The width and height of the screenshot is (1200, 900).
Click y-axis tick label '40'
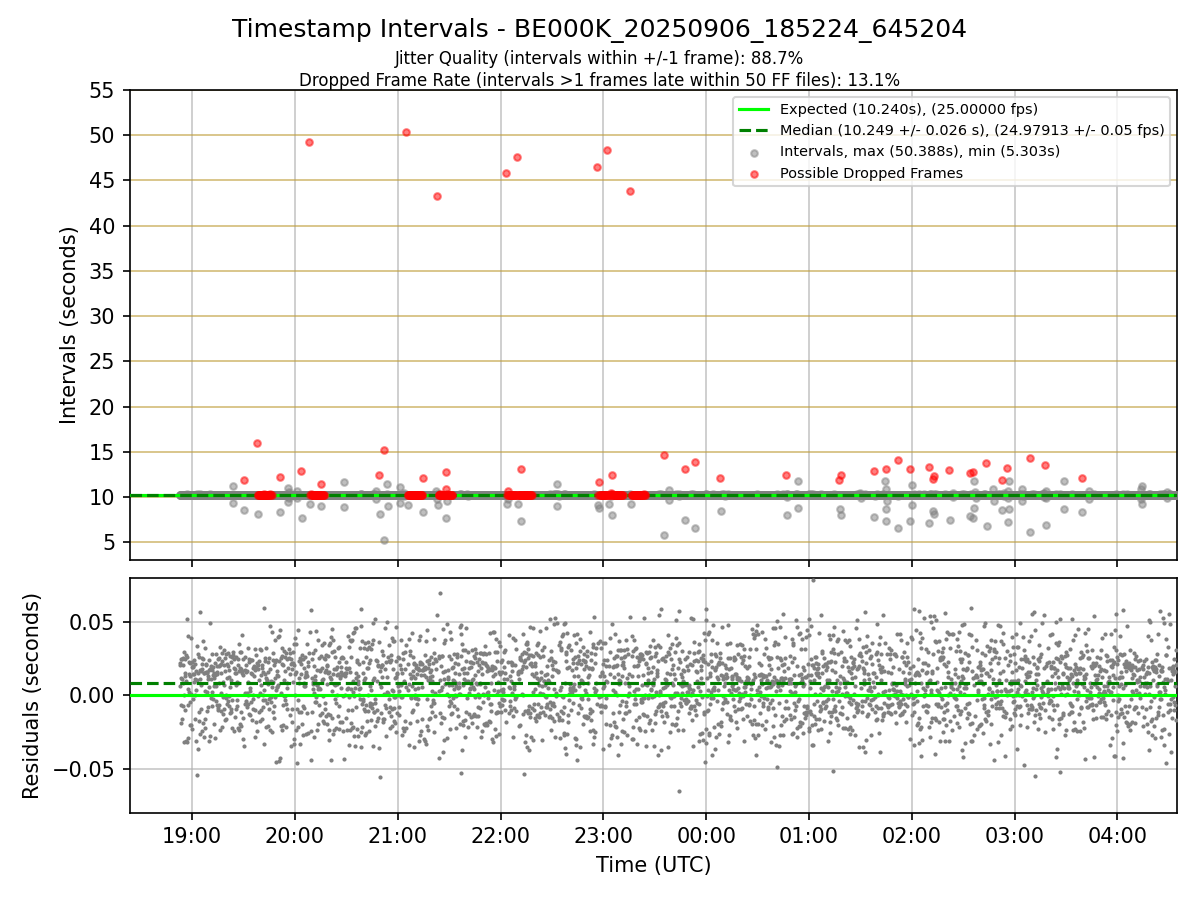[x=103, y=226]
